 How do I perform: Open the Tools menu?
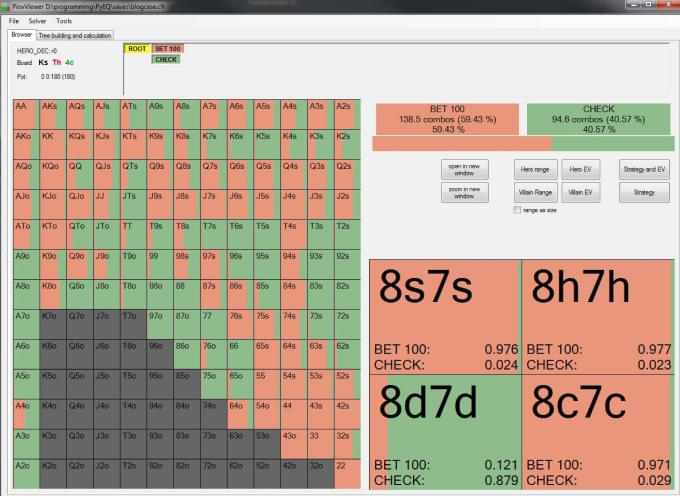click(64, 20)
